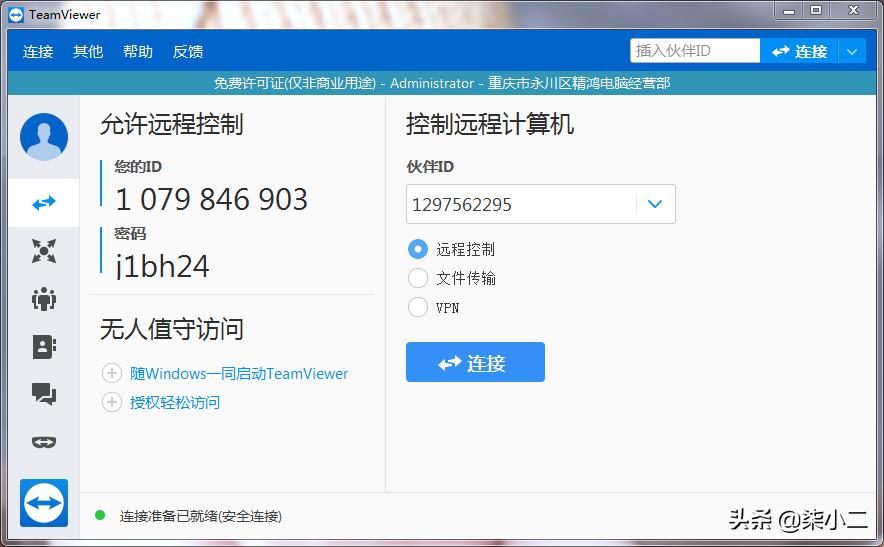Viewport: 884px width, 547px height.
Task: Expand dropdown arrow beside top-bar 连接 button
Action: (x=852, y=51)
